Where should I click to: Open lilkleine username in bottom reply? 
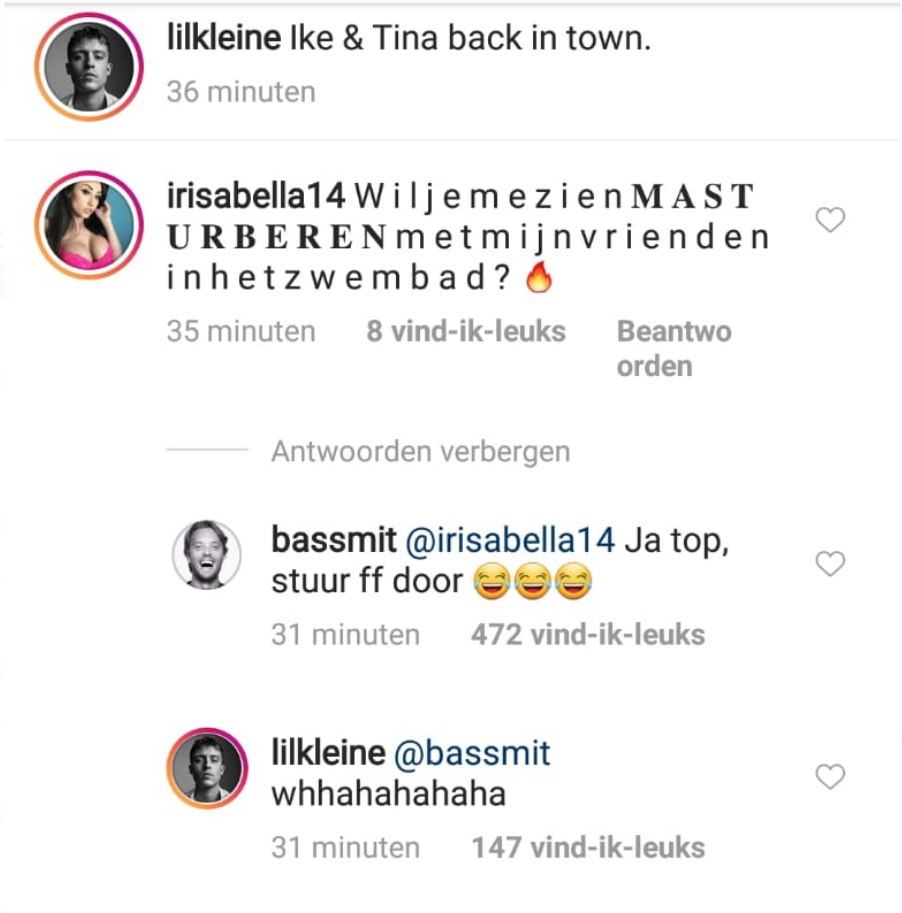(328, 753)
